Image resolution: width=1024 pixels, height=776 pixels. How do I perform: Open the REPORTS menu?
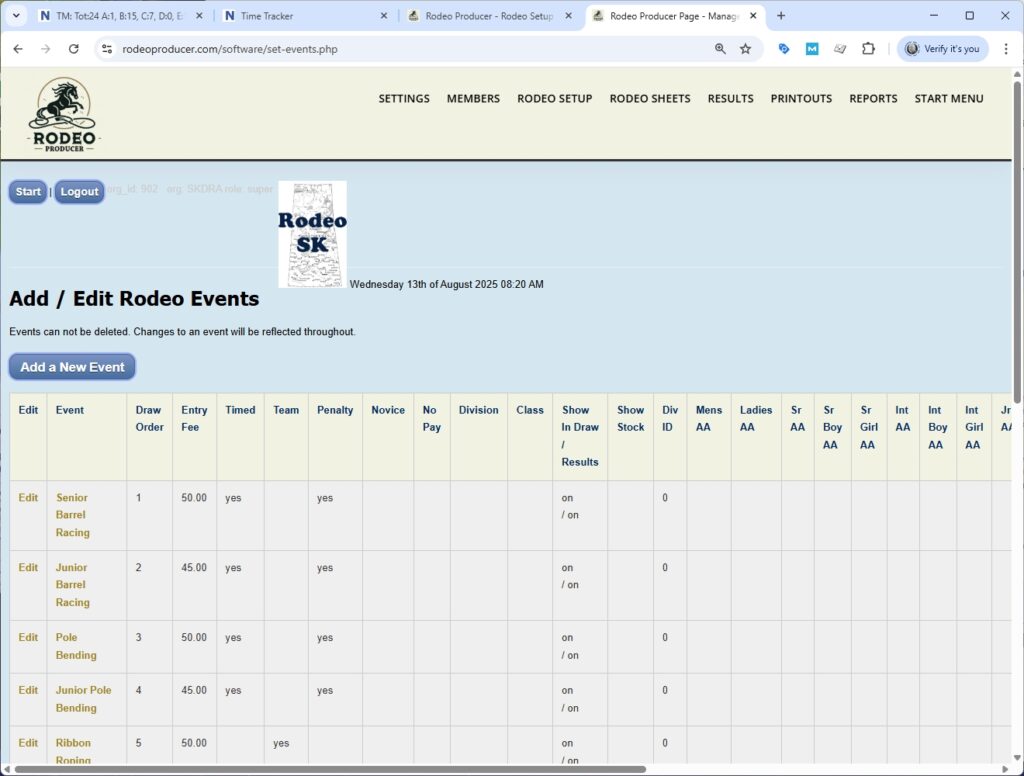873,99
